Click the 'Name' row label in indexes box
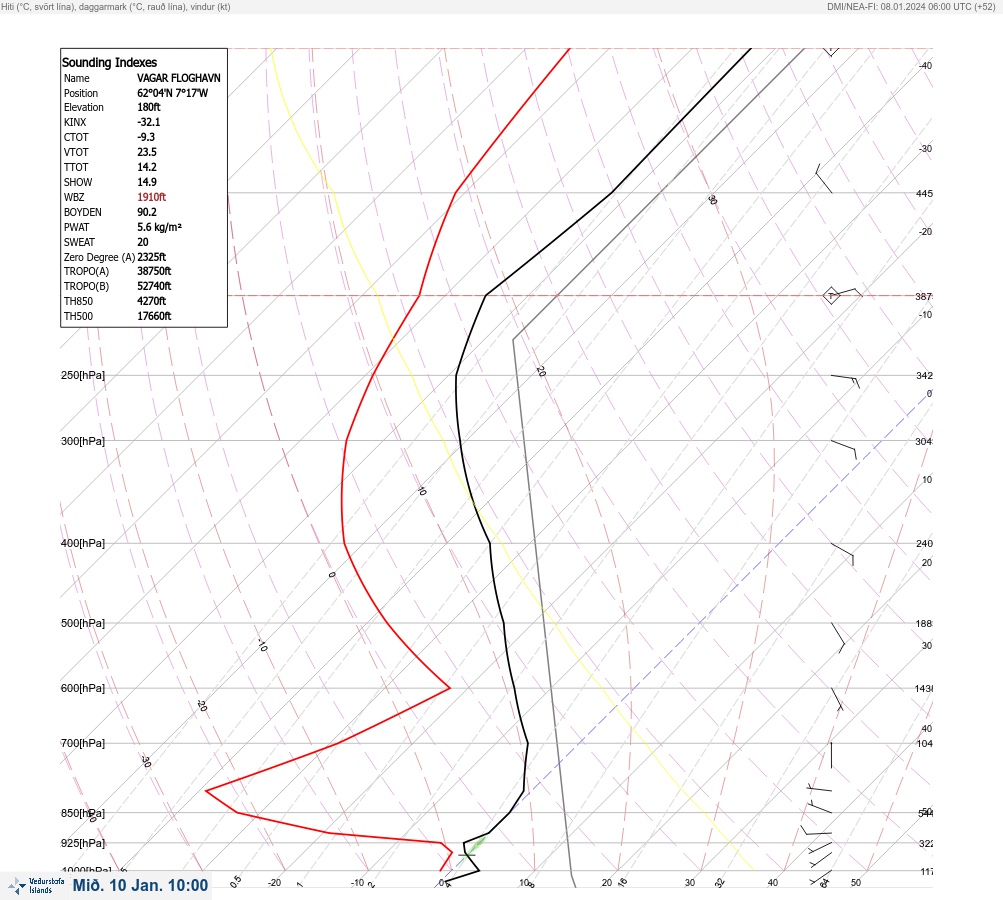1003x900 pixels. pos(77,78)
